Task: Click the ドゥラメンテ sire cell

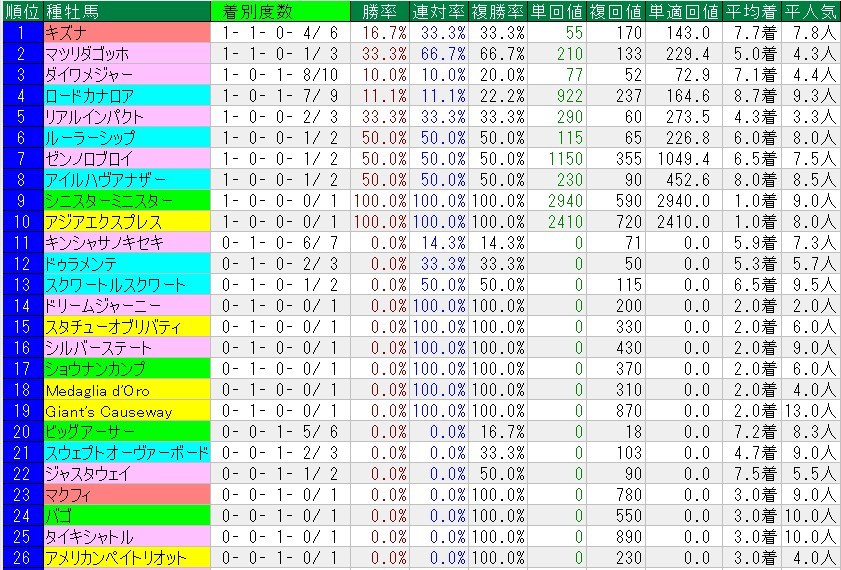Action: click(127, 264)
